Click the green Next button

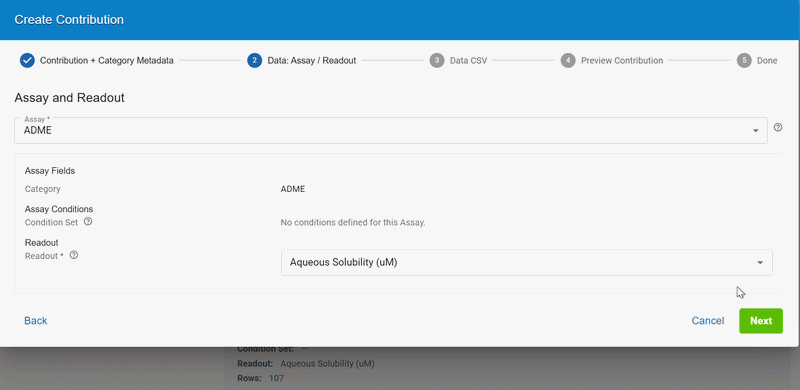(x=761, y=321)
